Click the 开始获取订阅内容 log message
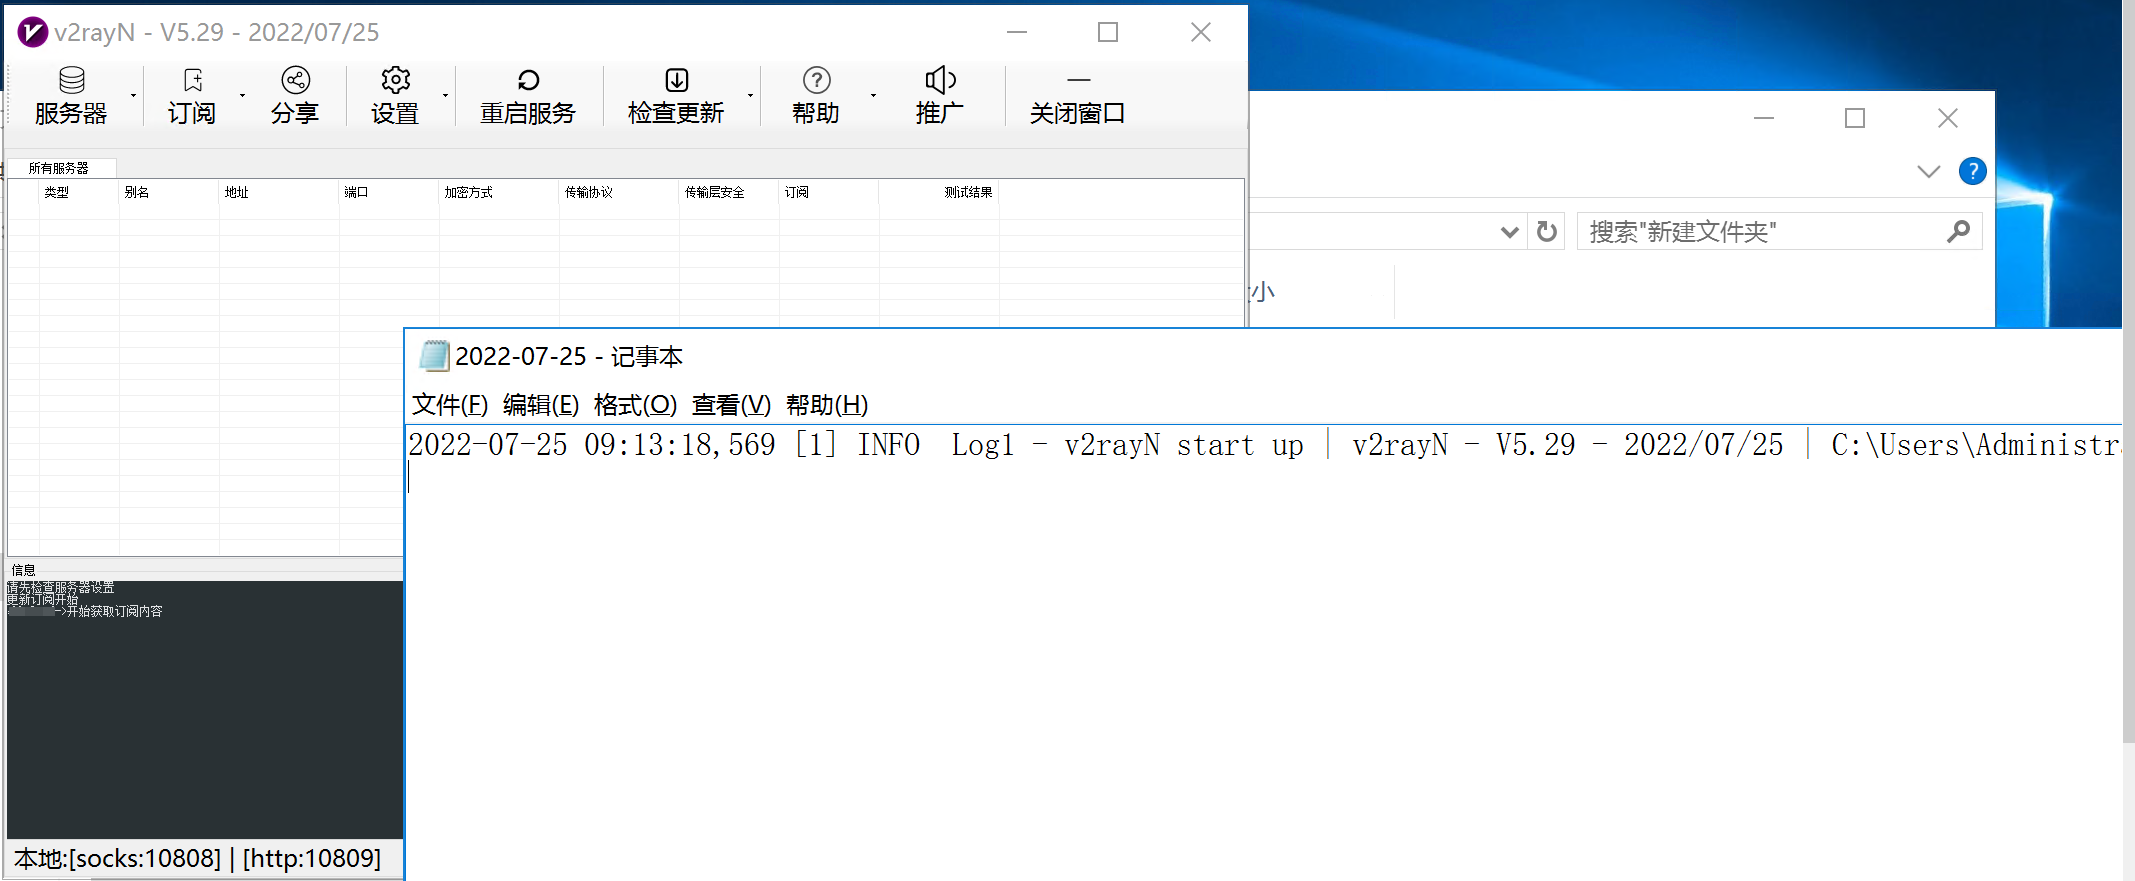This screenshot has width=2135, height=881. pyautogui.click(x=114, y=611)
